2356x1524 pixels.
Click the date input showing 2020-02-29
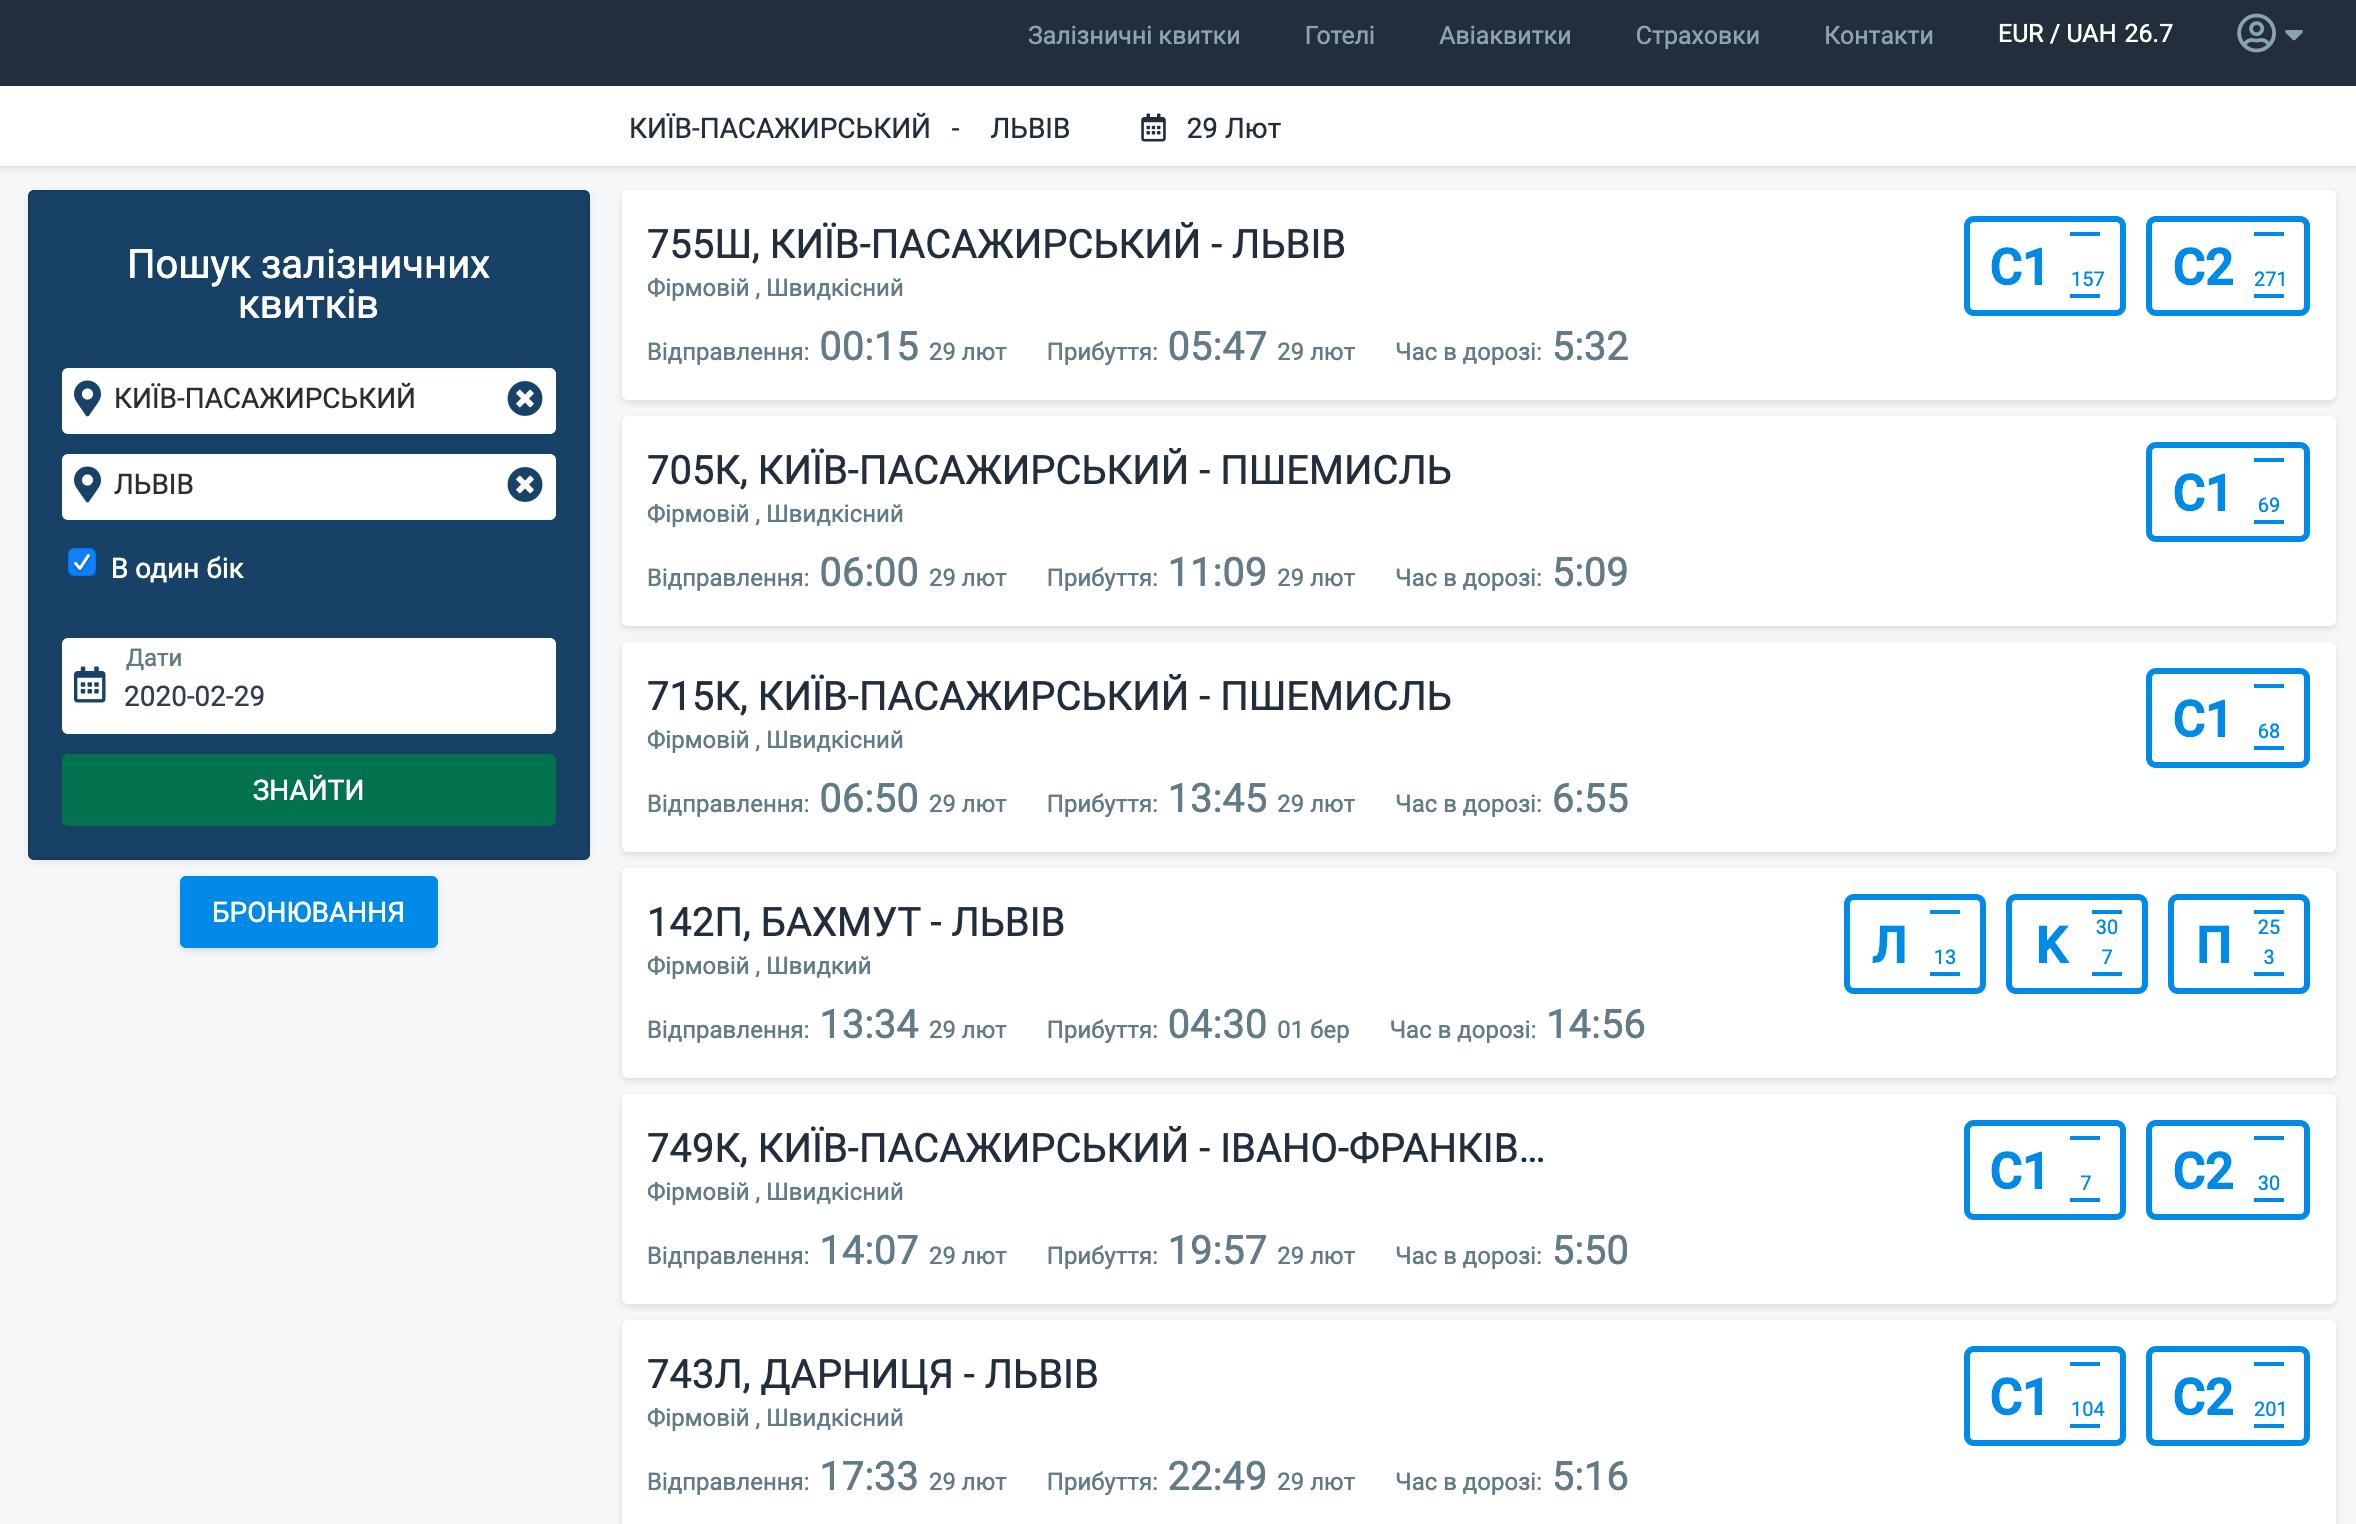(x=309, y=686)
